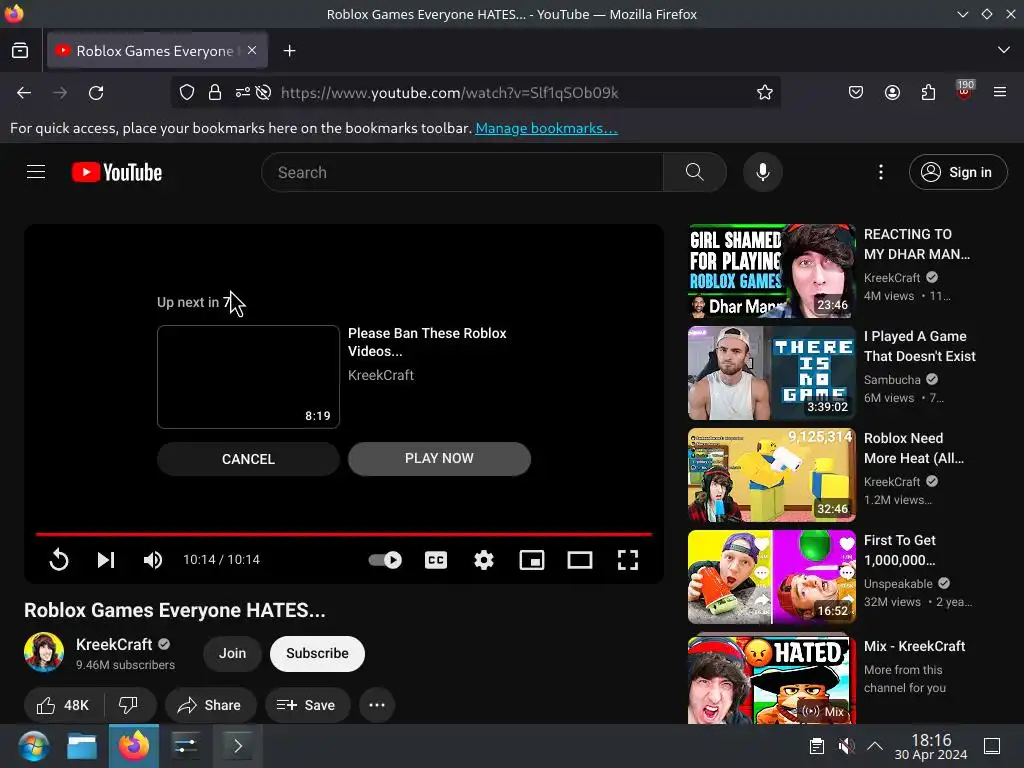Sign in to YouTube

click(957, 172)
